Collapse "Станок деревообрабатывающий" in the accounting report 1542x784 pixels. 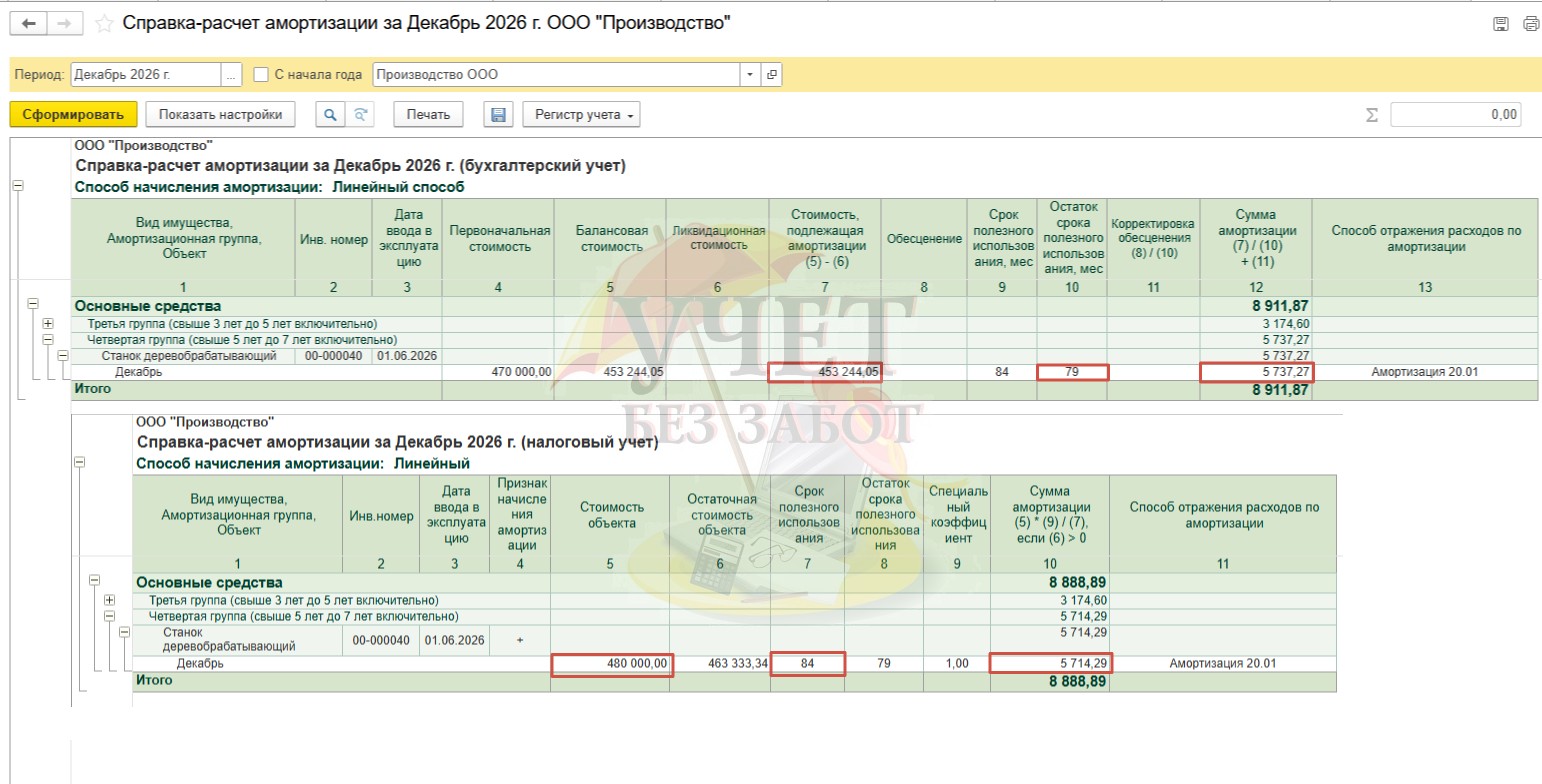[63, 355]
